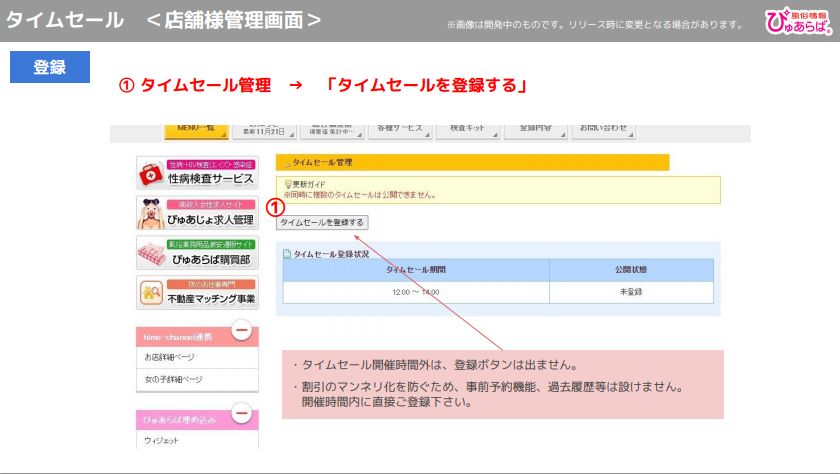Screen dimensions: 840x474
Task: Open the お問い合わせ menu tab
Action: point(603,131)
